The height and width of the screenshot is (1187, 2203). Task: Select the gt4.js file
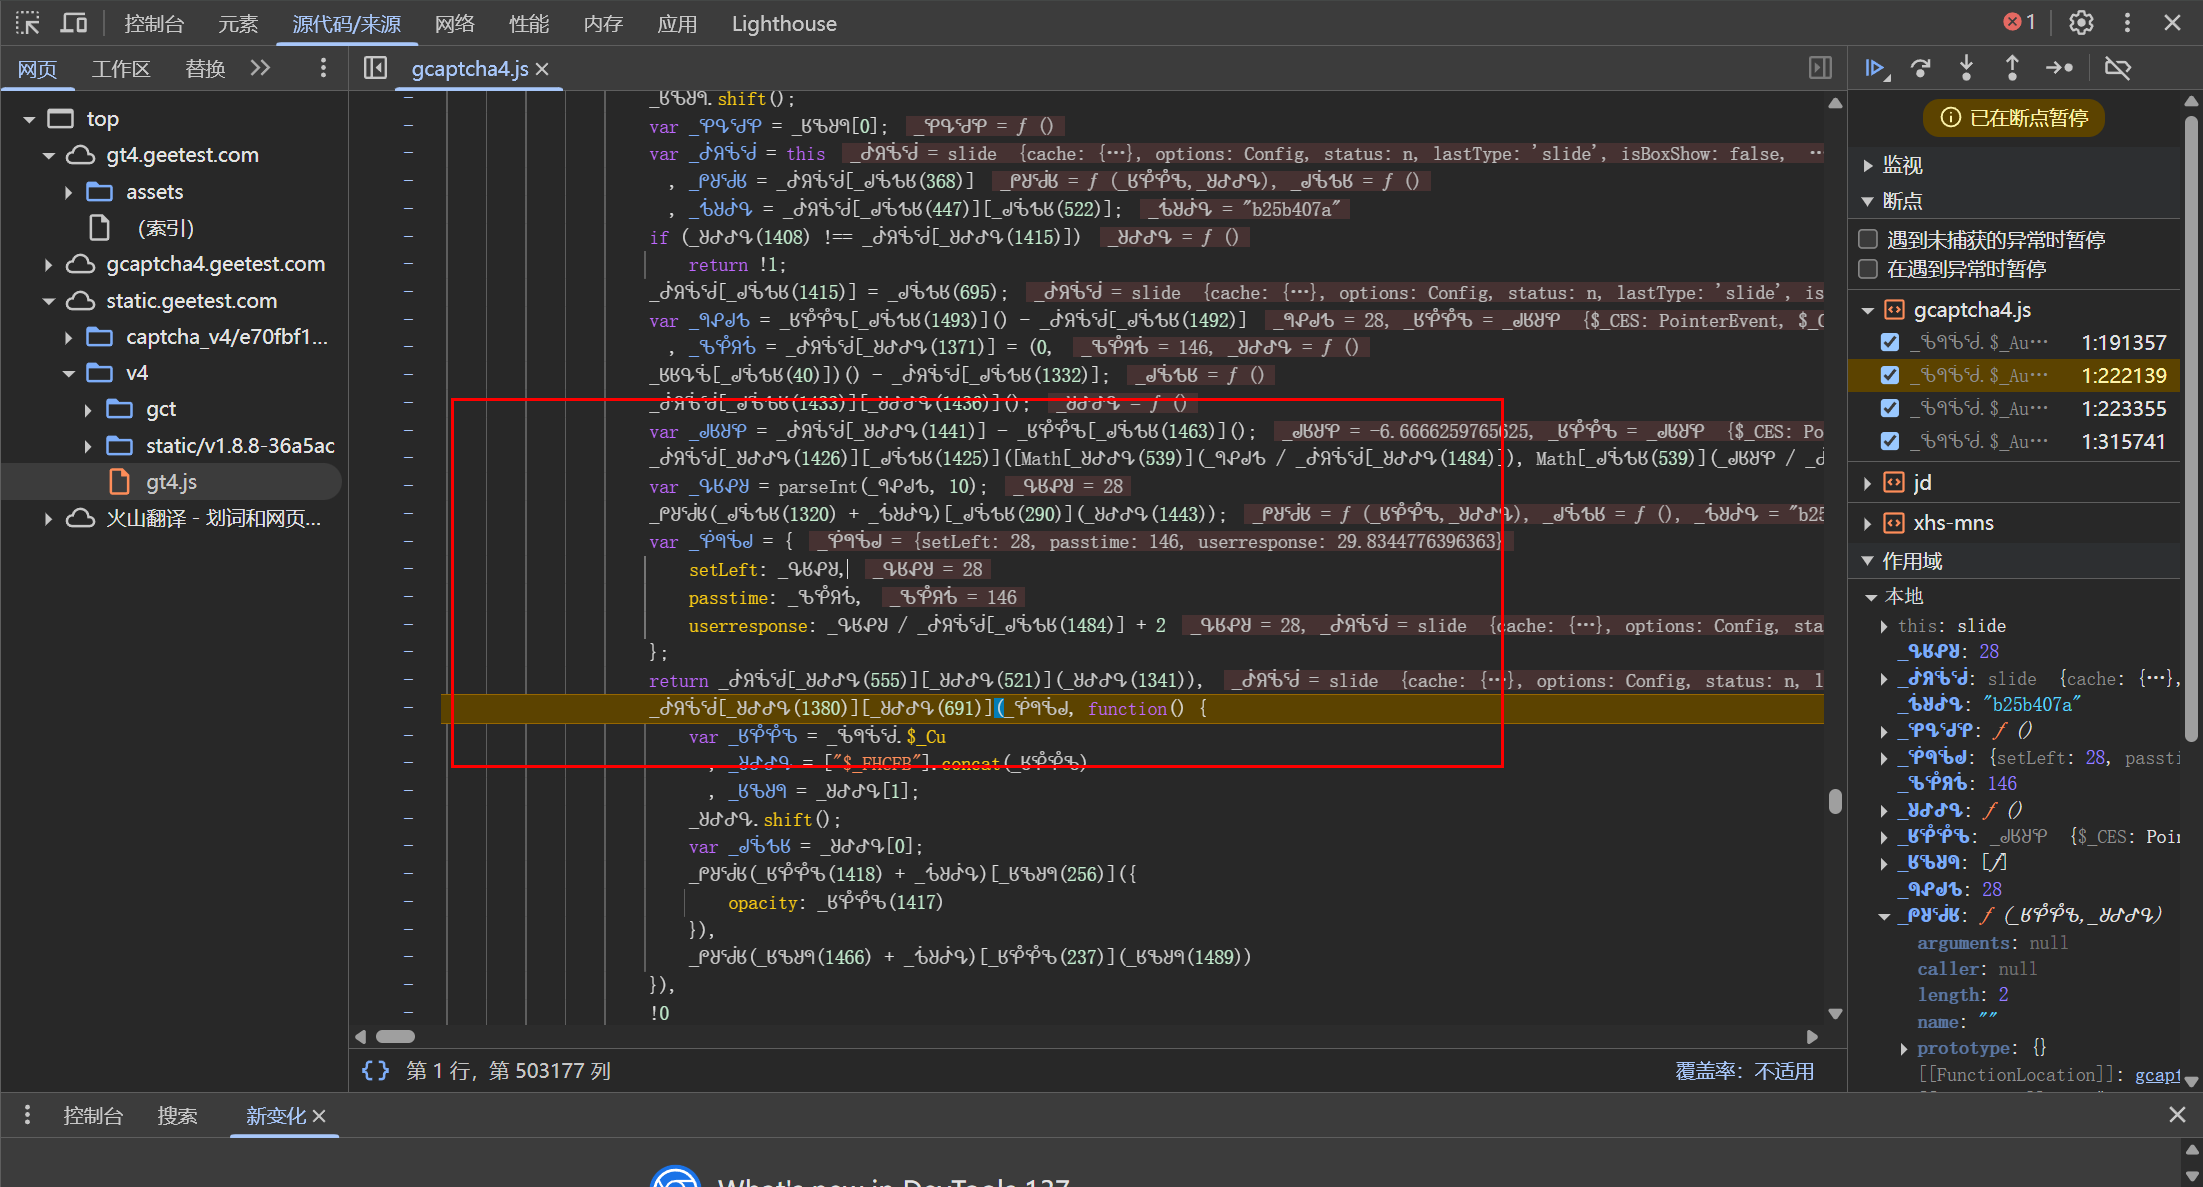coord(171,482)
